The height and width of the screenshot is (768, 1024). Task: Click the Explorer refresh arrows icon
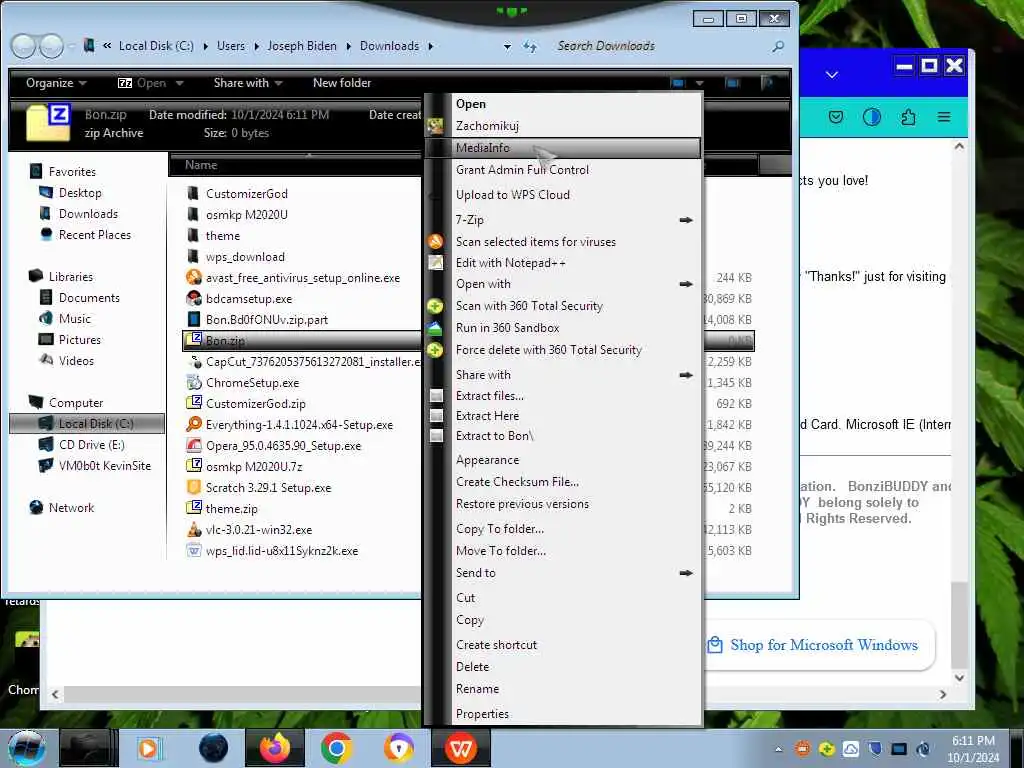(x=530, y=46)
